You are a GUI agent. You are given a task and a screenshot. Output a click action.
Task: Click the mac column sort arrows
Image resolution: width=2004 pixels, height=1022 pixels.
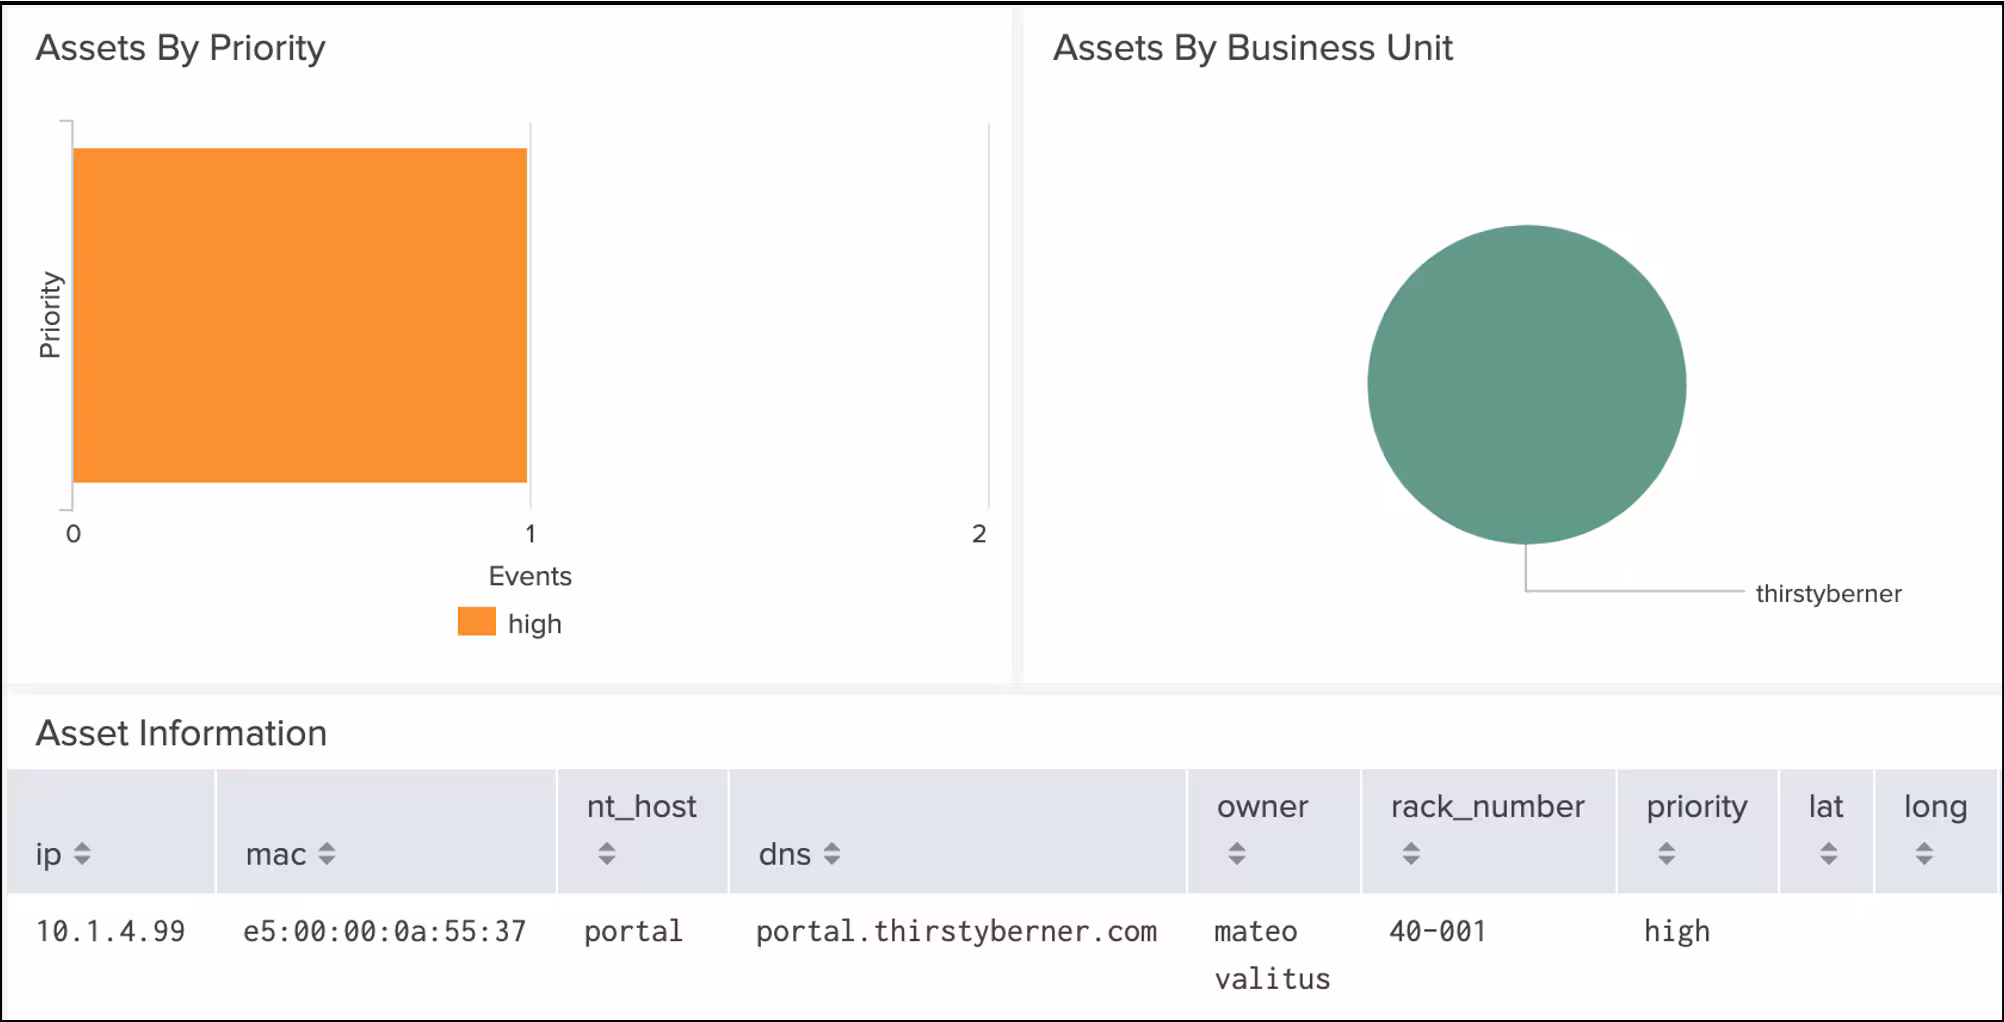pos(327,854)
